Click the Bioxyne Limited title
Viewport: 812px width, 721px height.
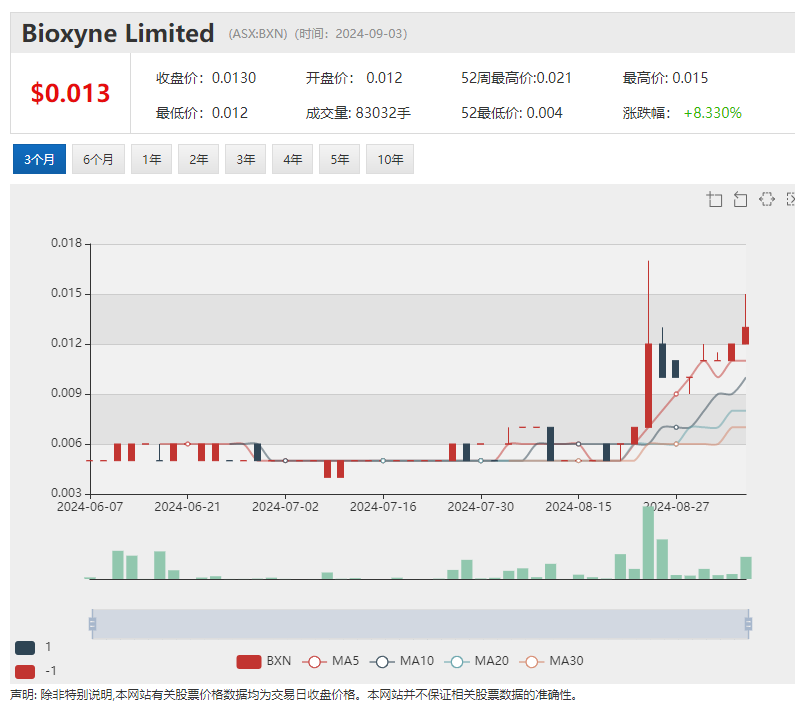118,34
